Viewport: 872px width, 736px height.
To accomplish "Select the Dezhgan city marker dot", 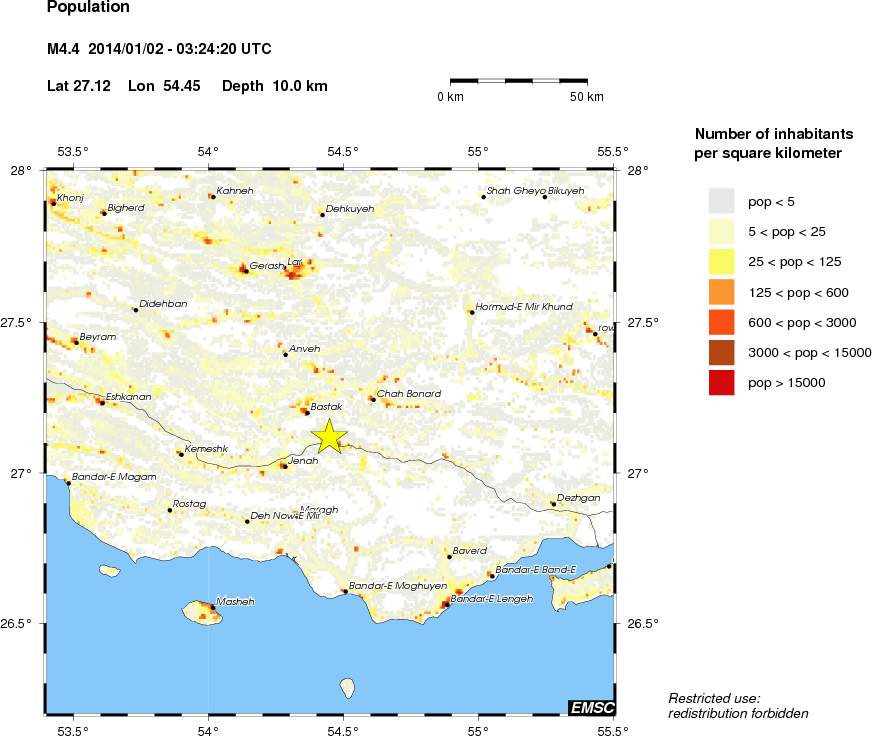I will (x=553, y=503).
